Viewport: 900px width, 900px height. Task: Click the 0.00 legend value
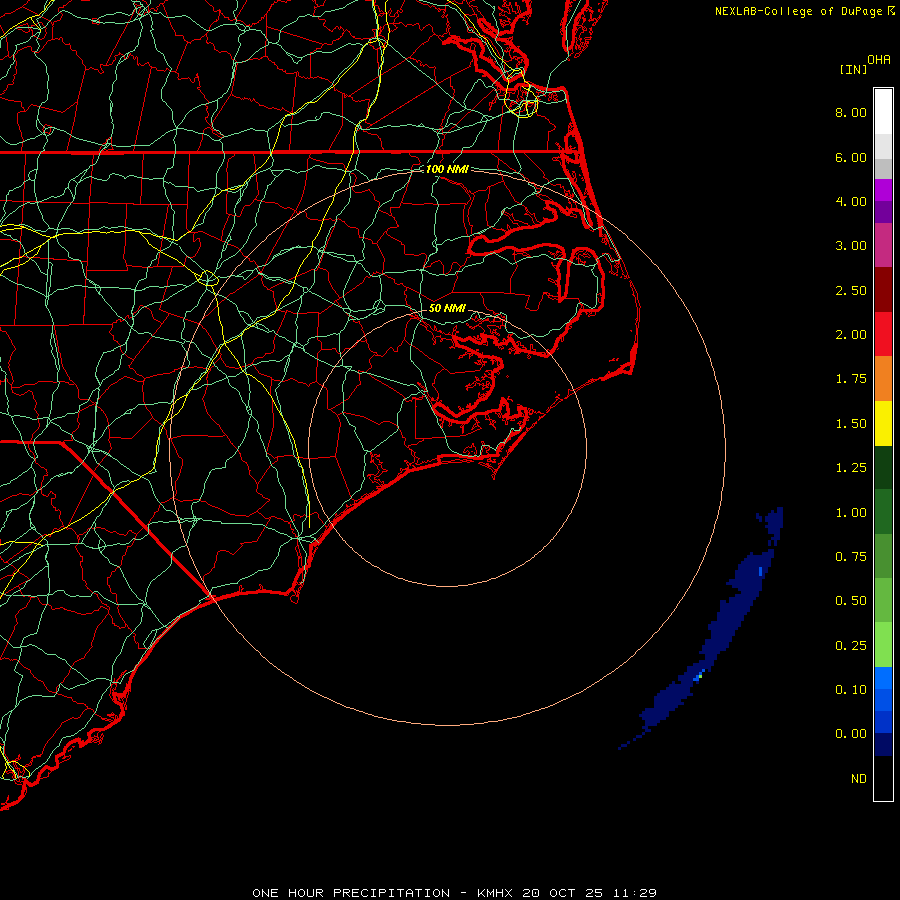pos(851,734)
